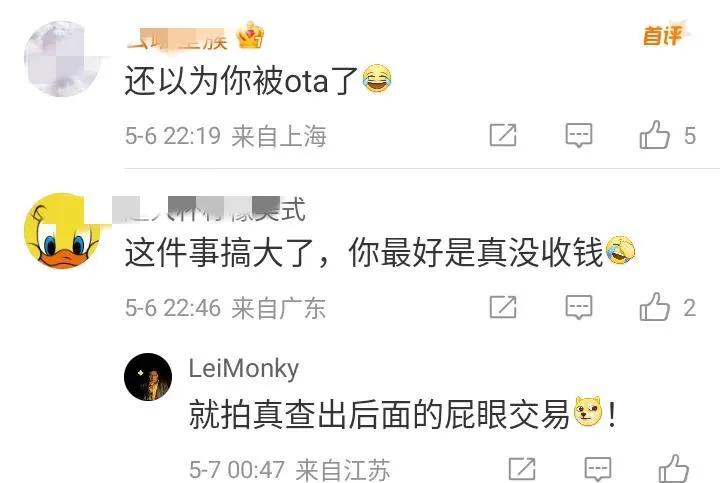Reply to LeiMonky's comment from 江苏
Image resolution: width=720 pixels, height=483 pixels.
(598, 469)
